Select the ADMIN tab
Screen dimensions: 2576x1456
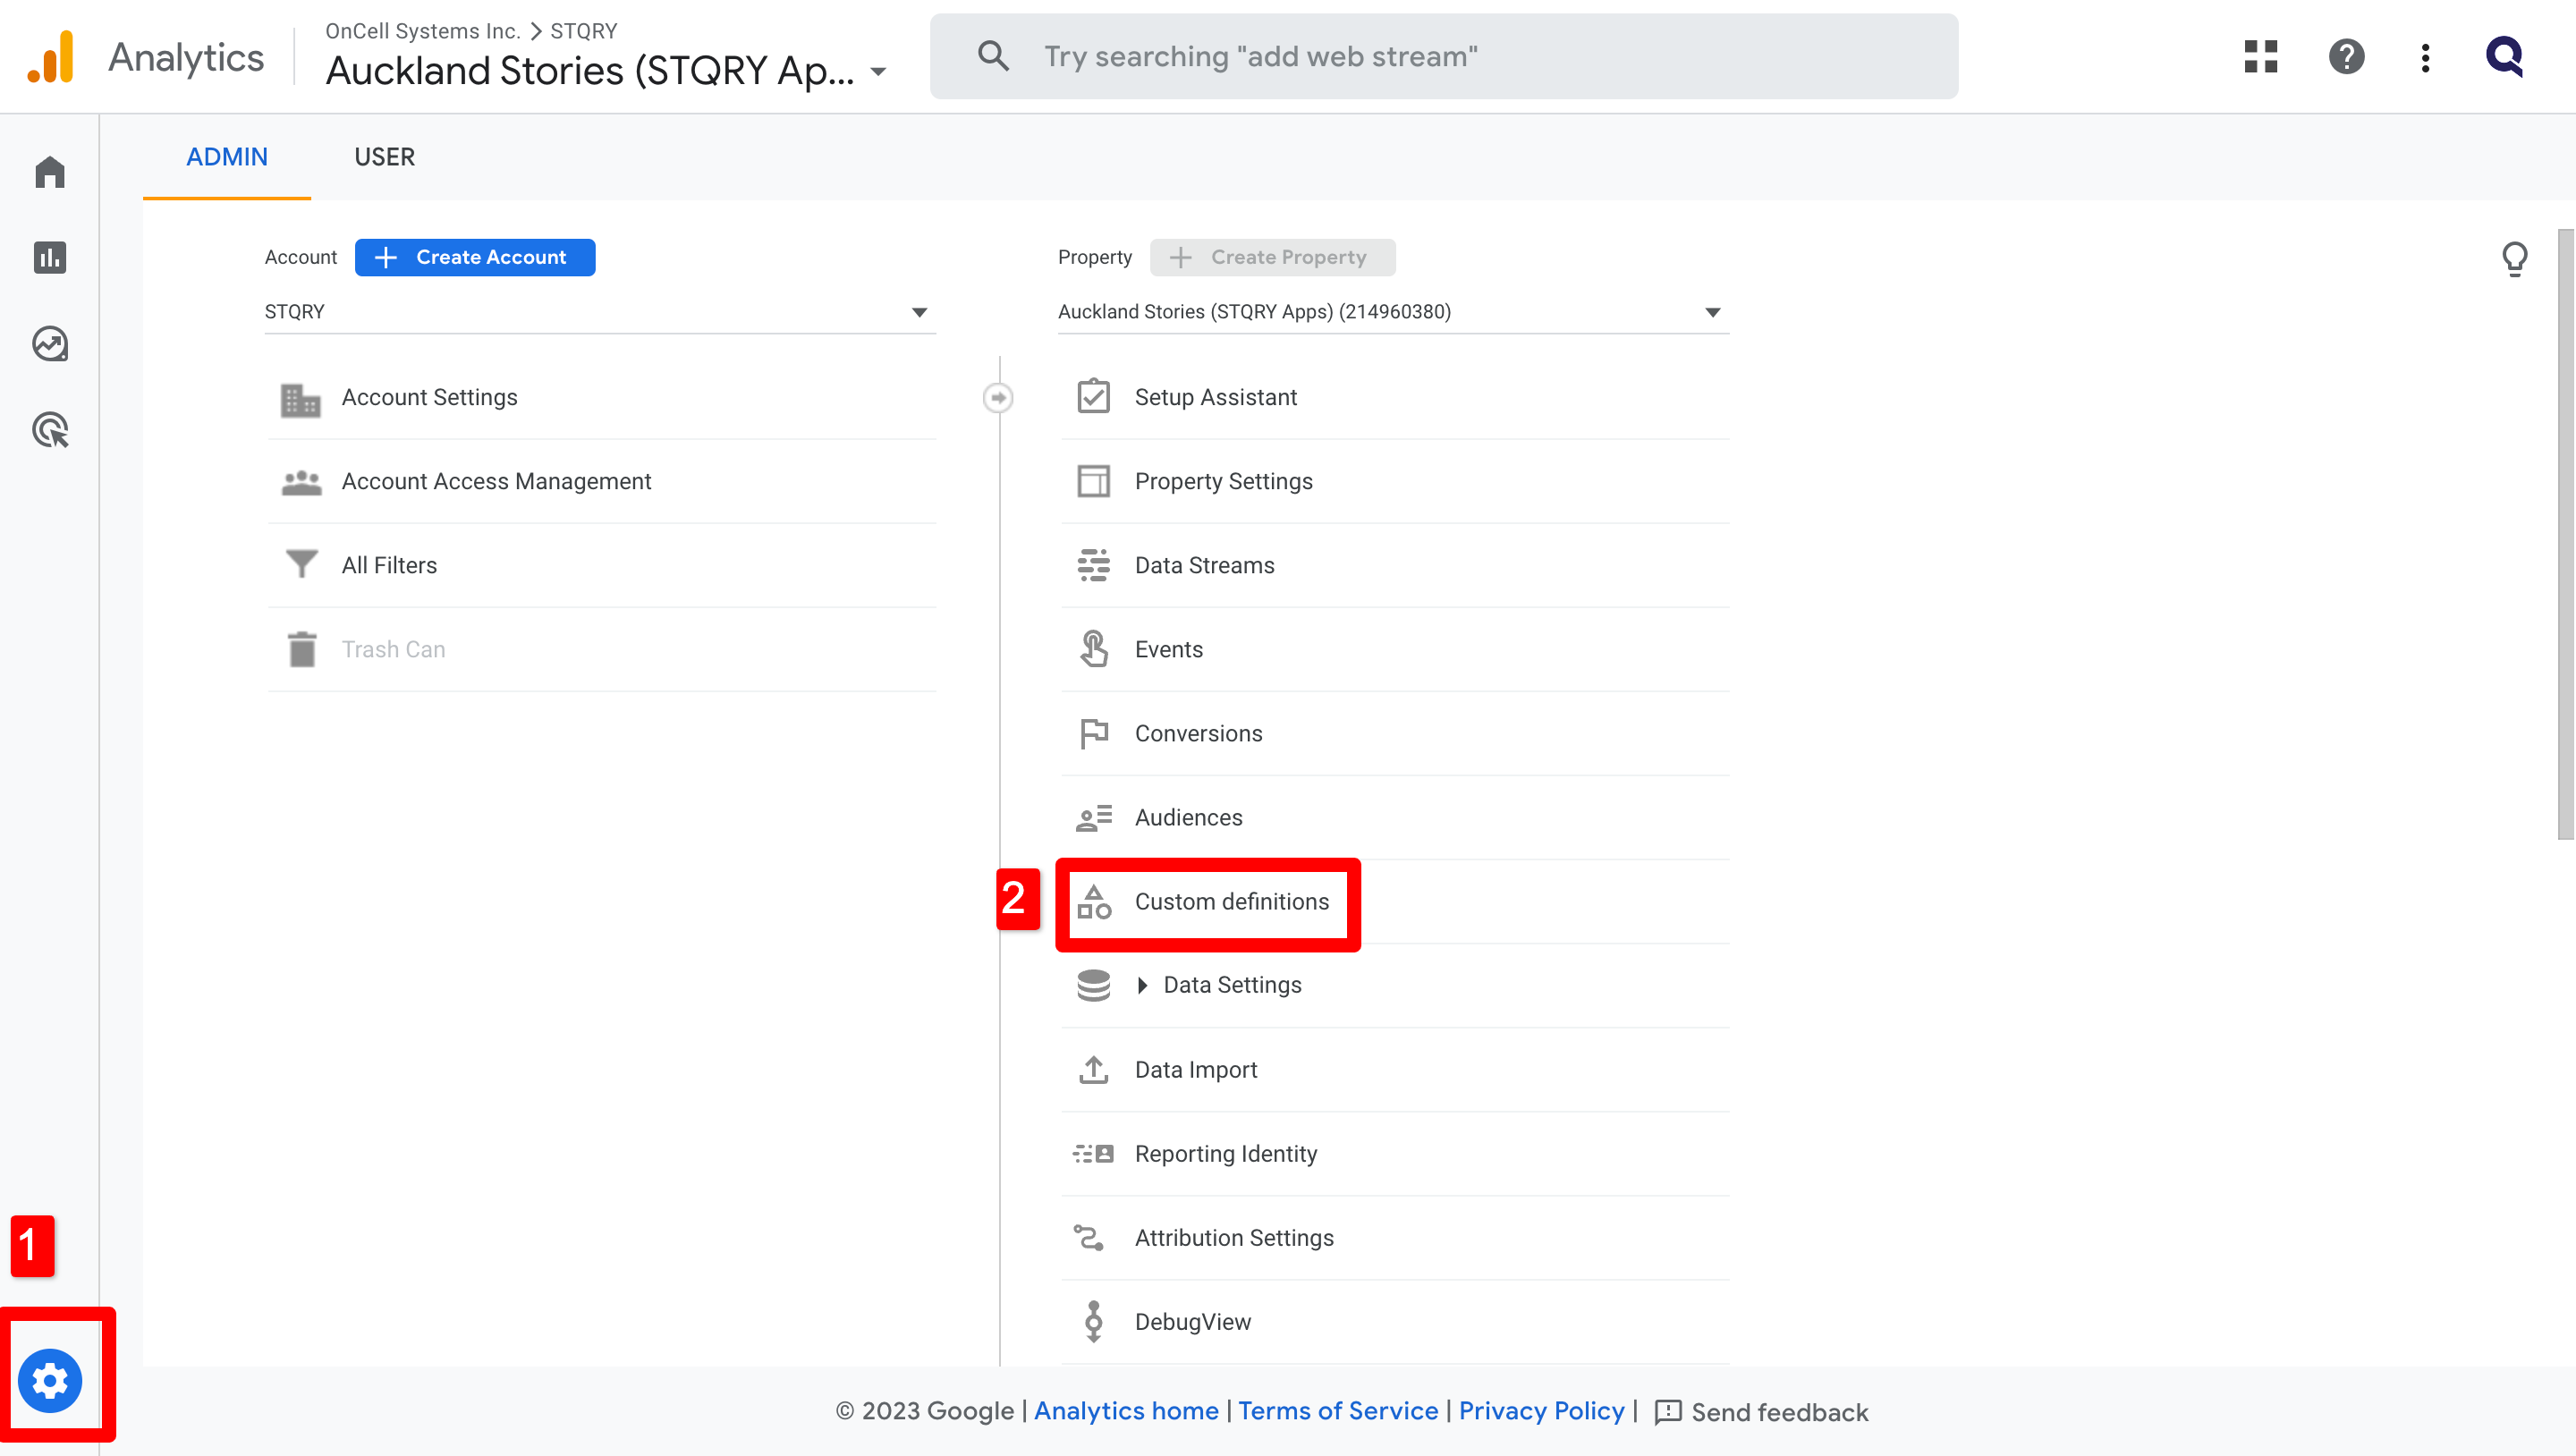tap(227, 157)
